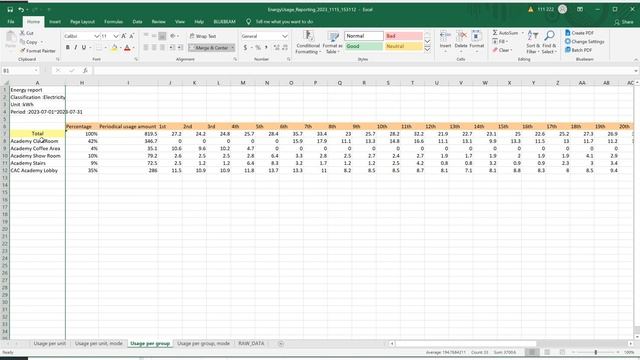Switch to the Page Layout tab
640x360 pixels.
[82, 22]
